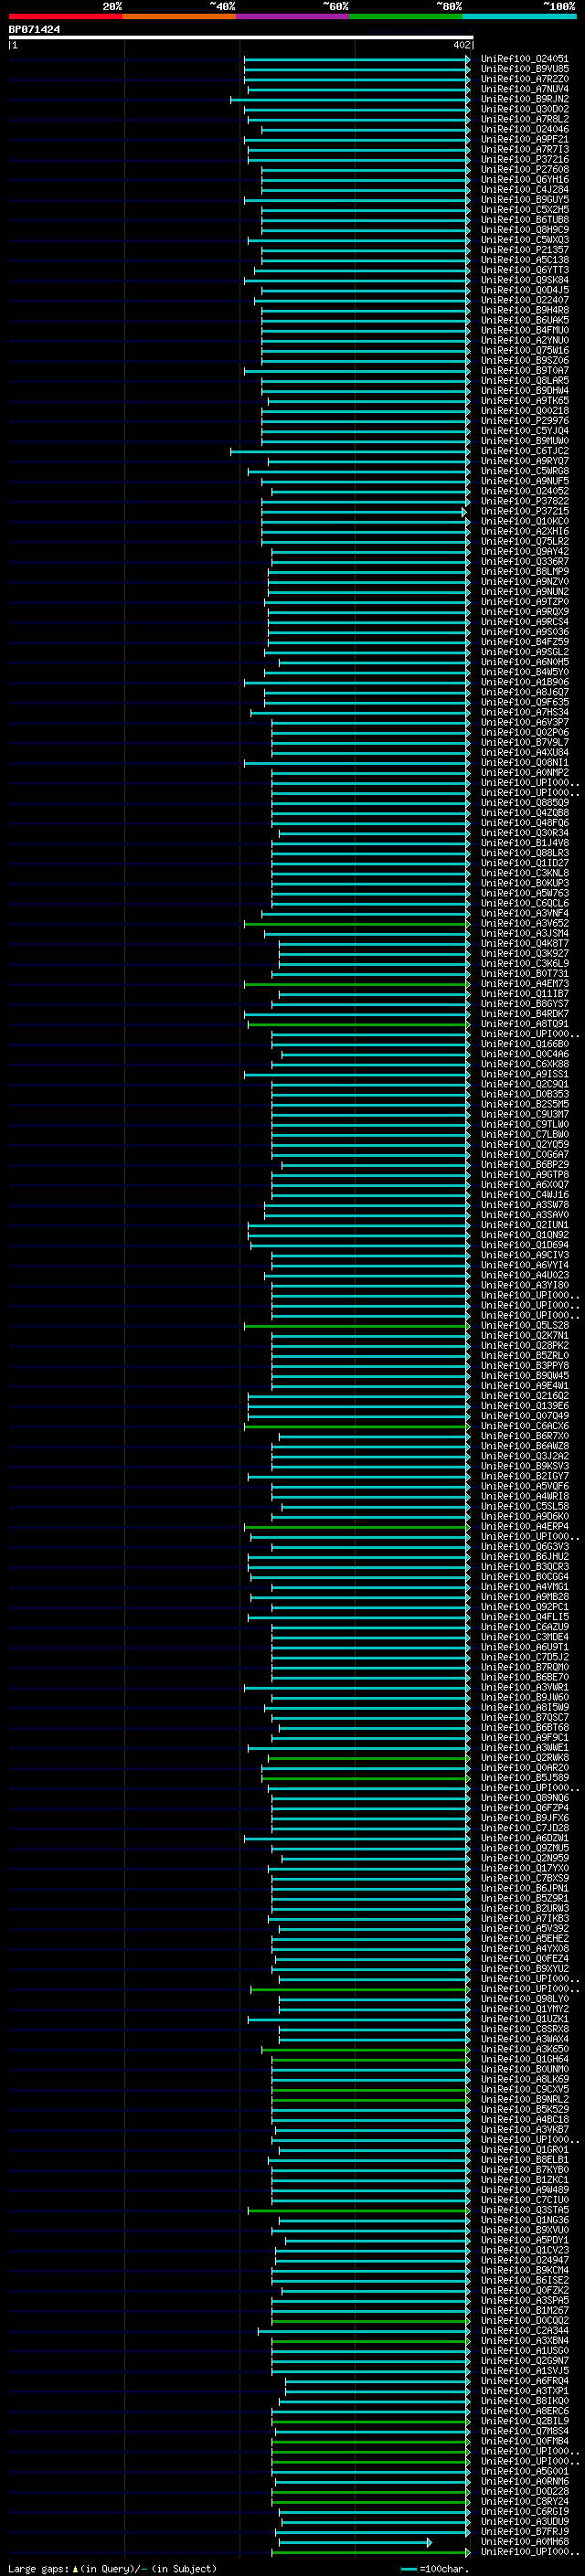
Task: Click the UniRef100_Q8H9C9 label
Action: 524,230
